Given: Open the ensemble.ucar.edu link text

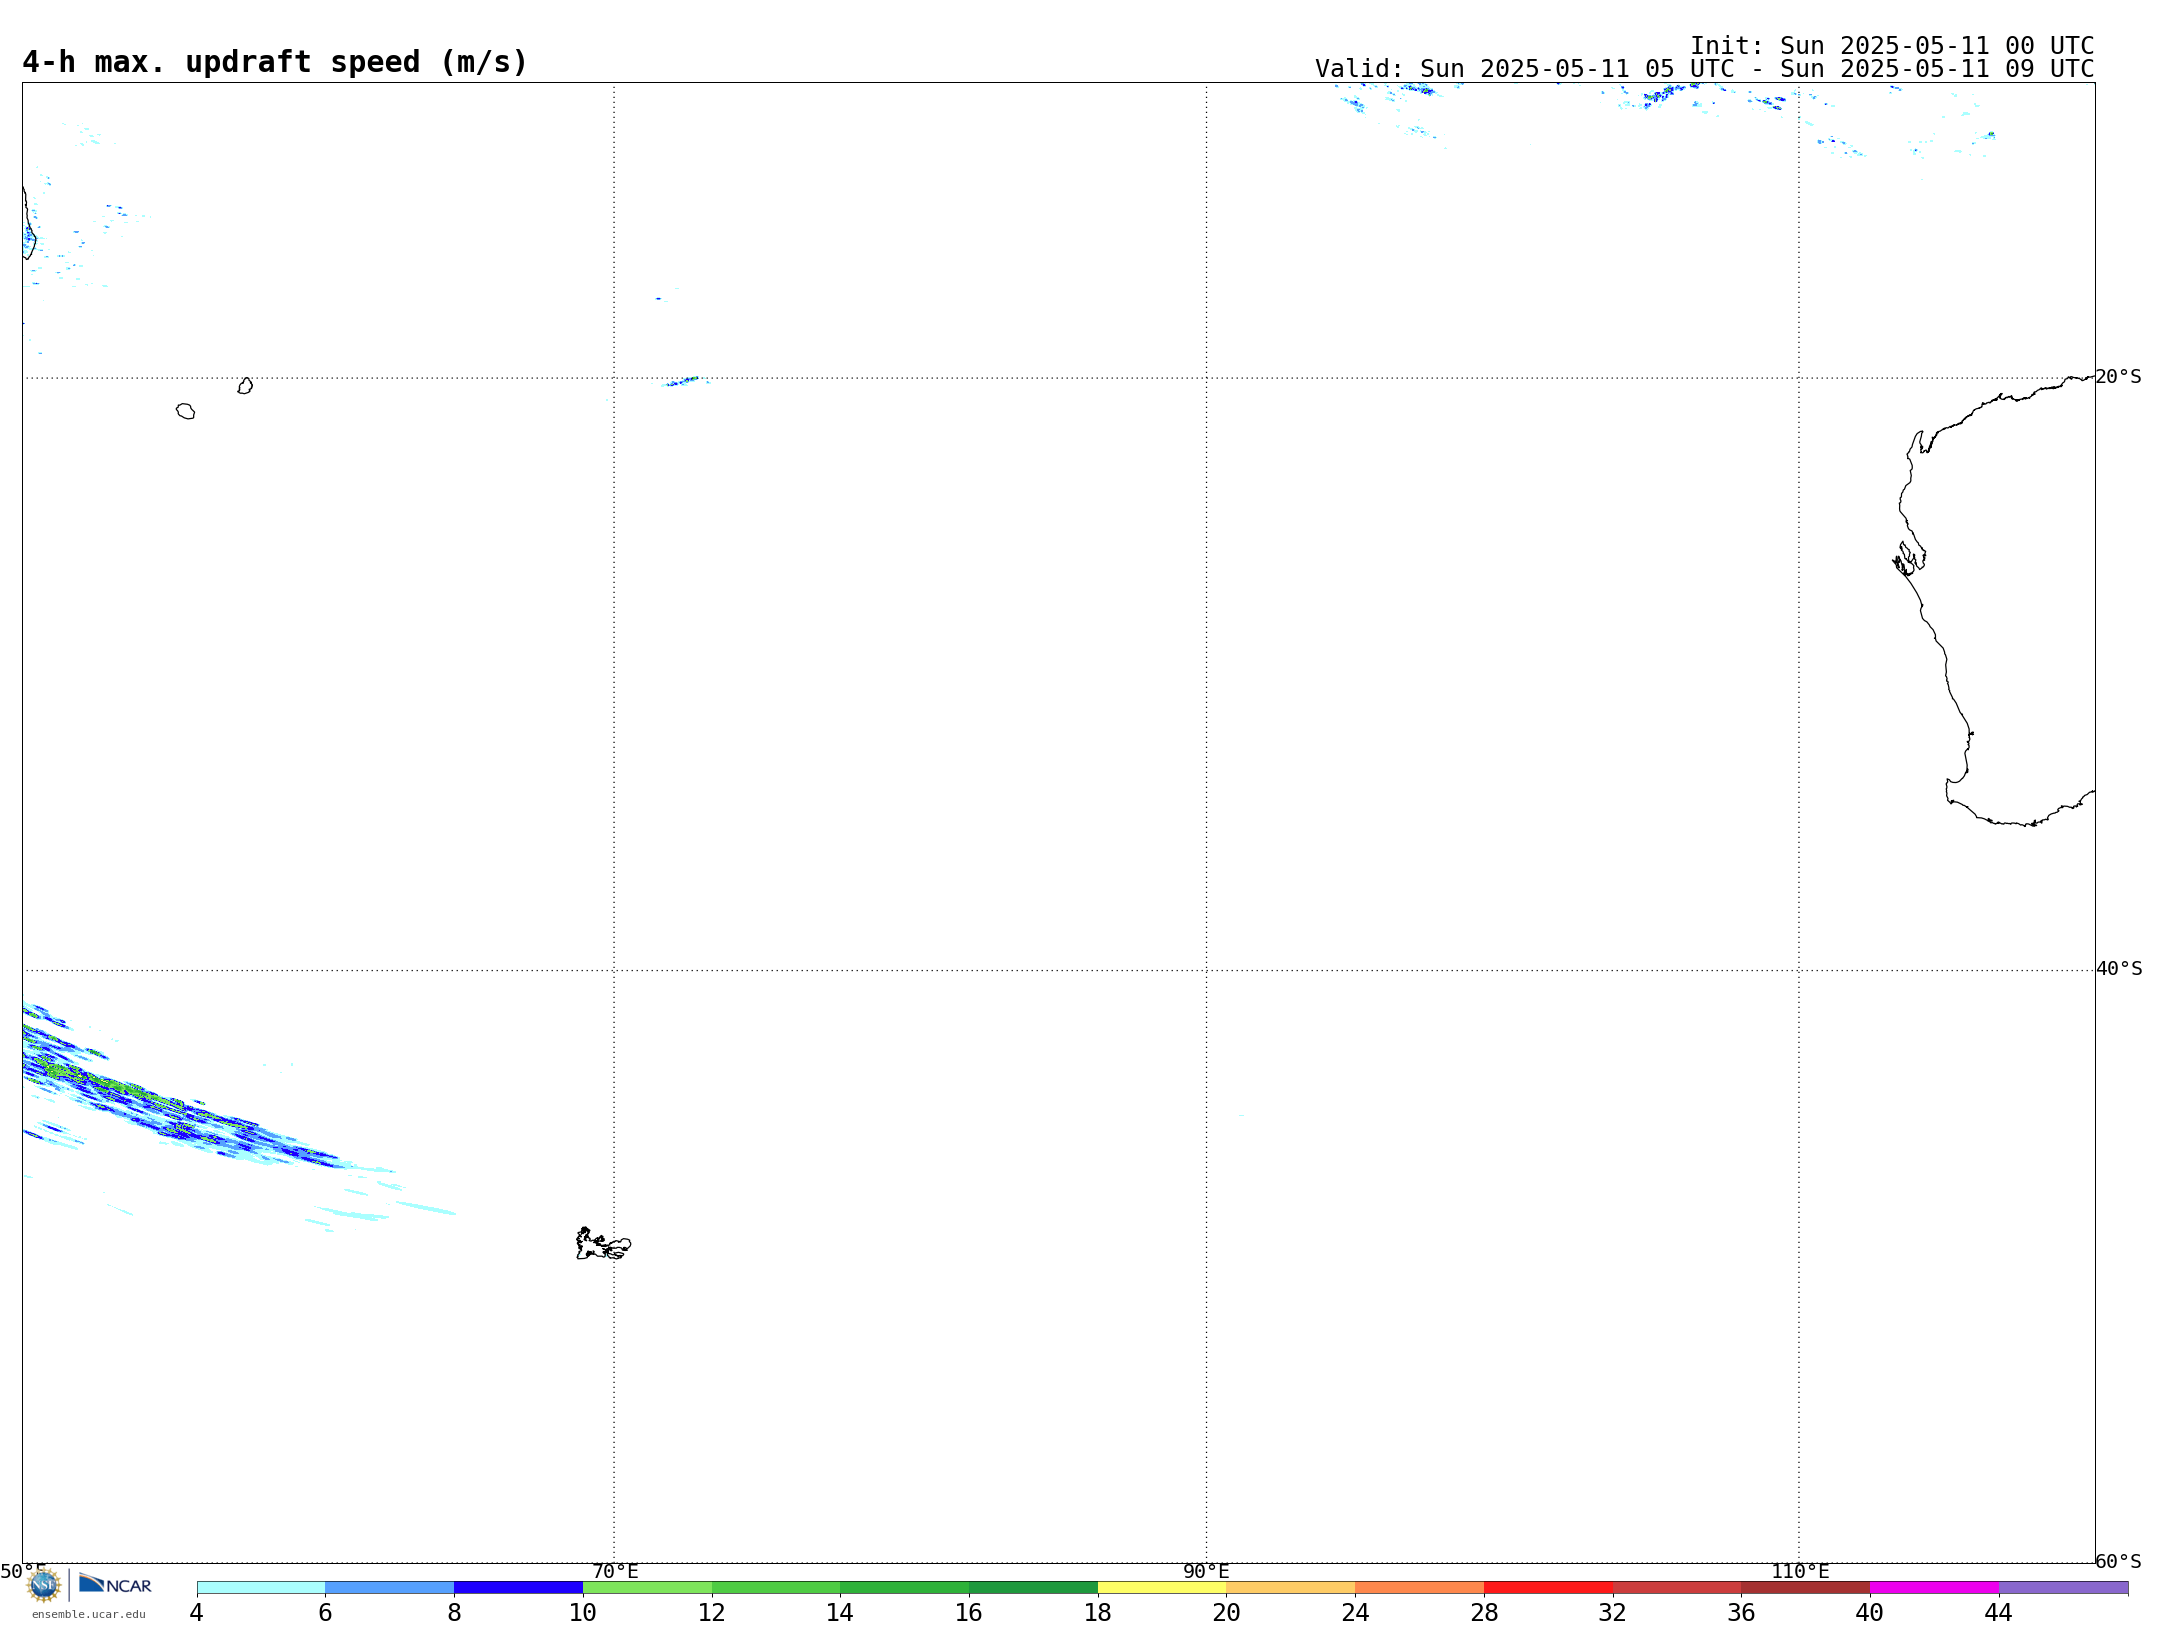Looking at the screenshot, I should 89,1614.
